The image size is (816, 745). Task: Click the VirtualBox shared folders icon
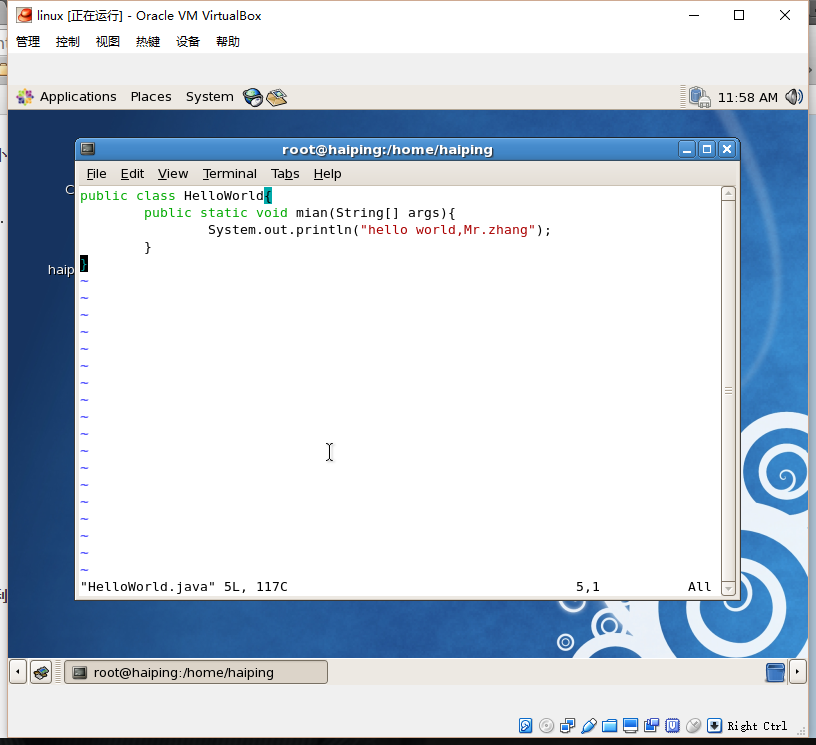(x=609, y=726)
